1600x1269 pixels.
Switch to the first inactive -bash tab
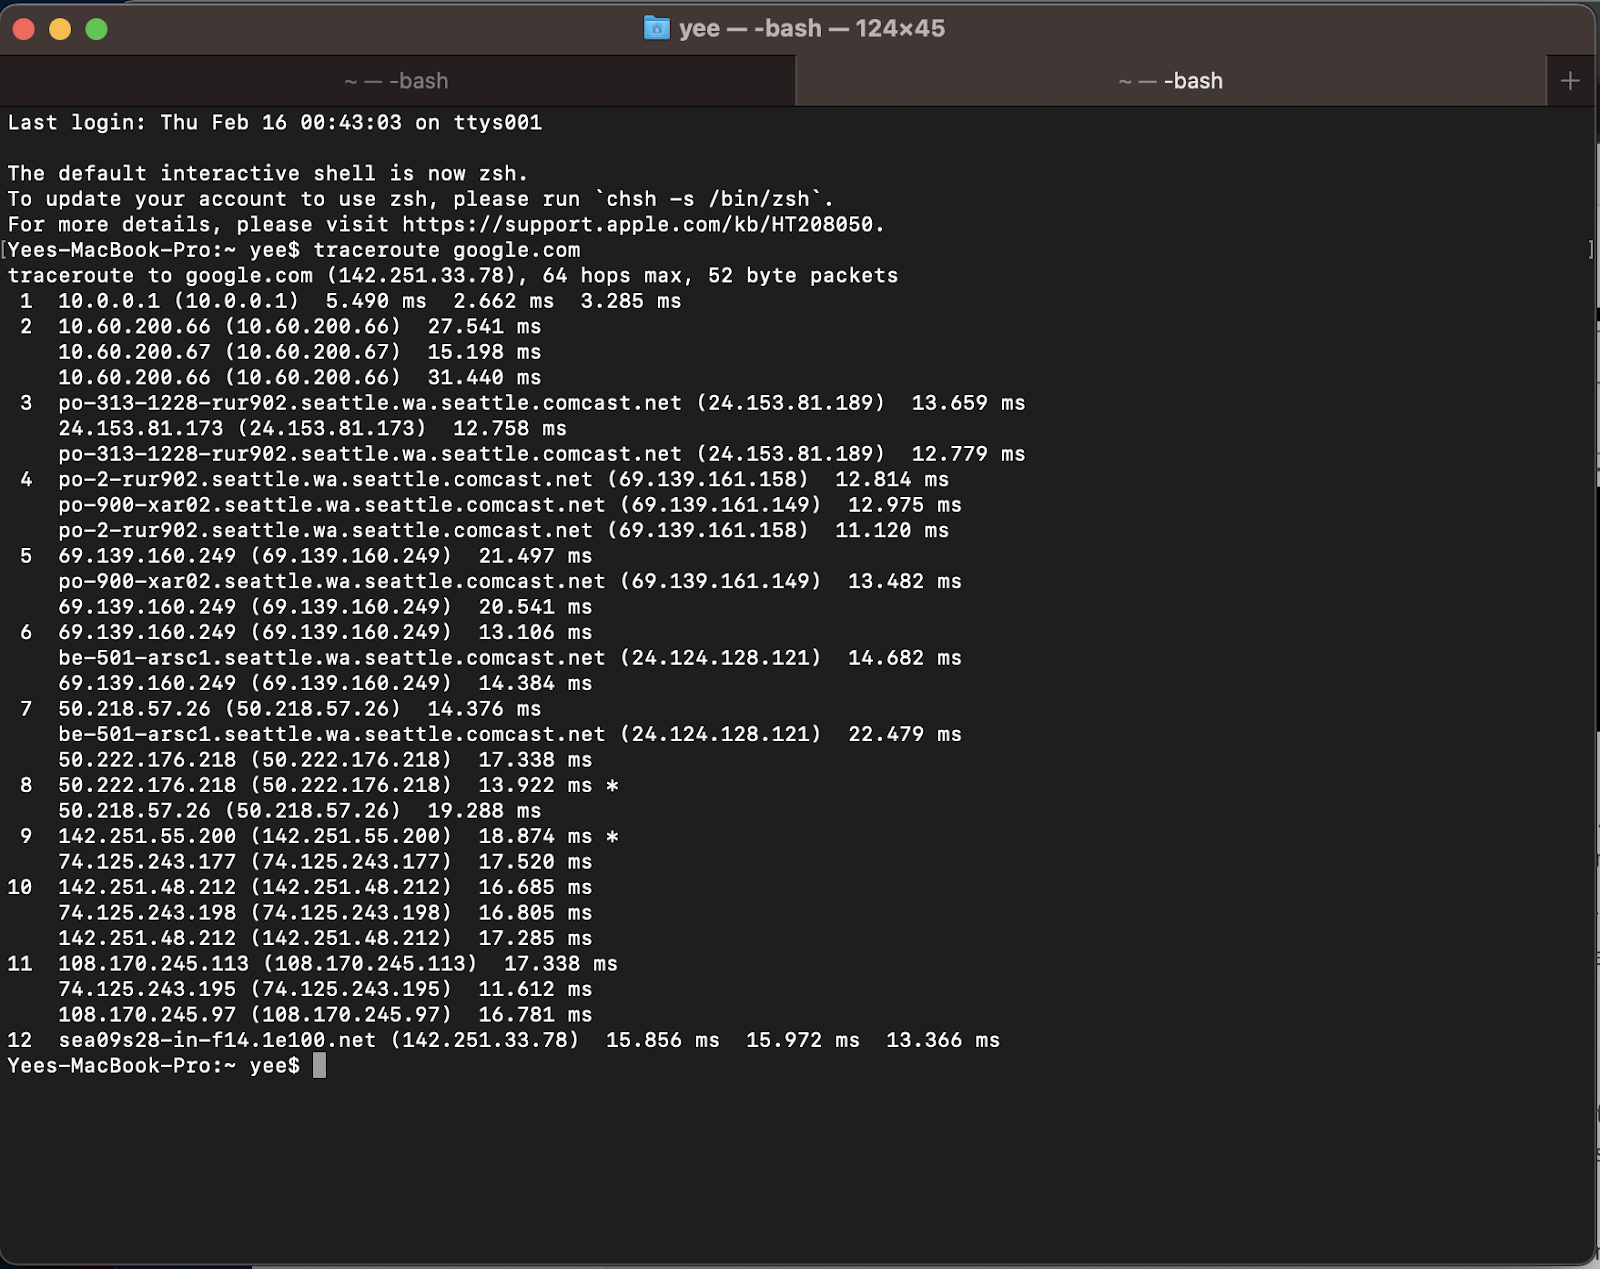(x=397, y=81)
